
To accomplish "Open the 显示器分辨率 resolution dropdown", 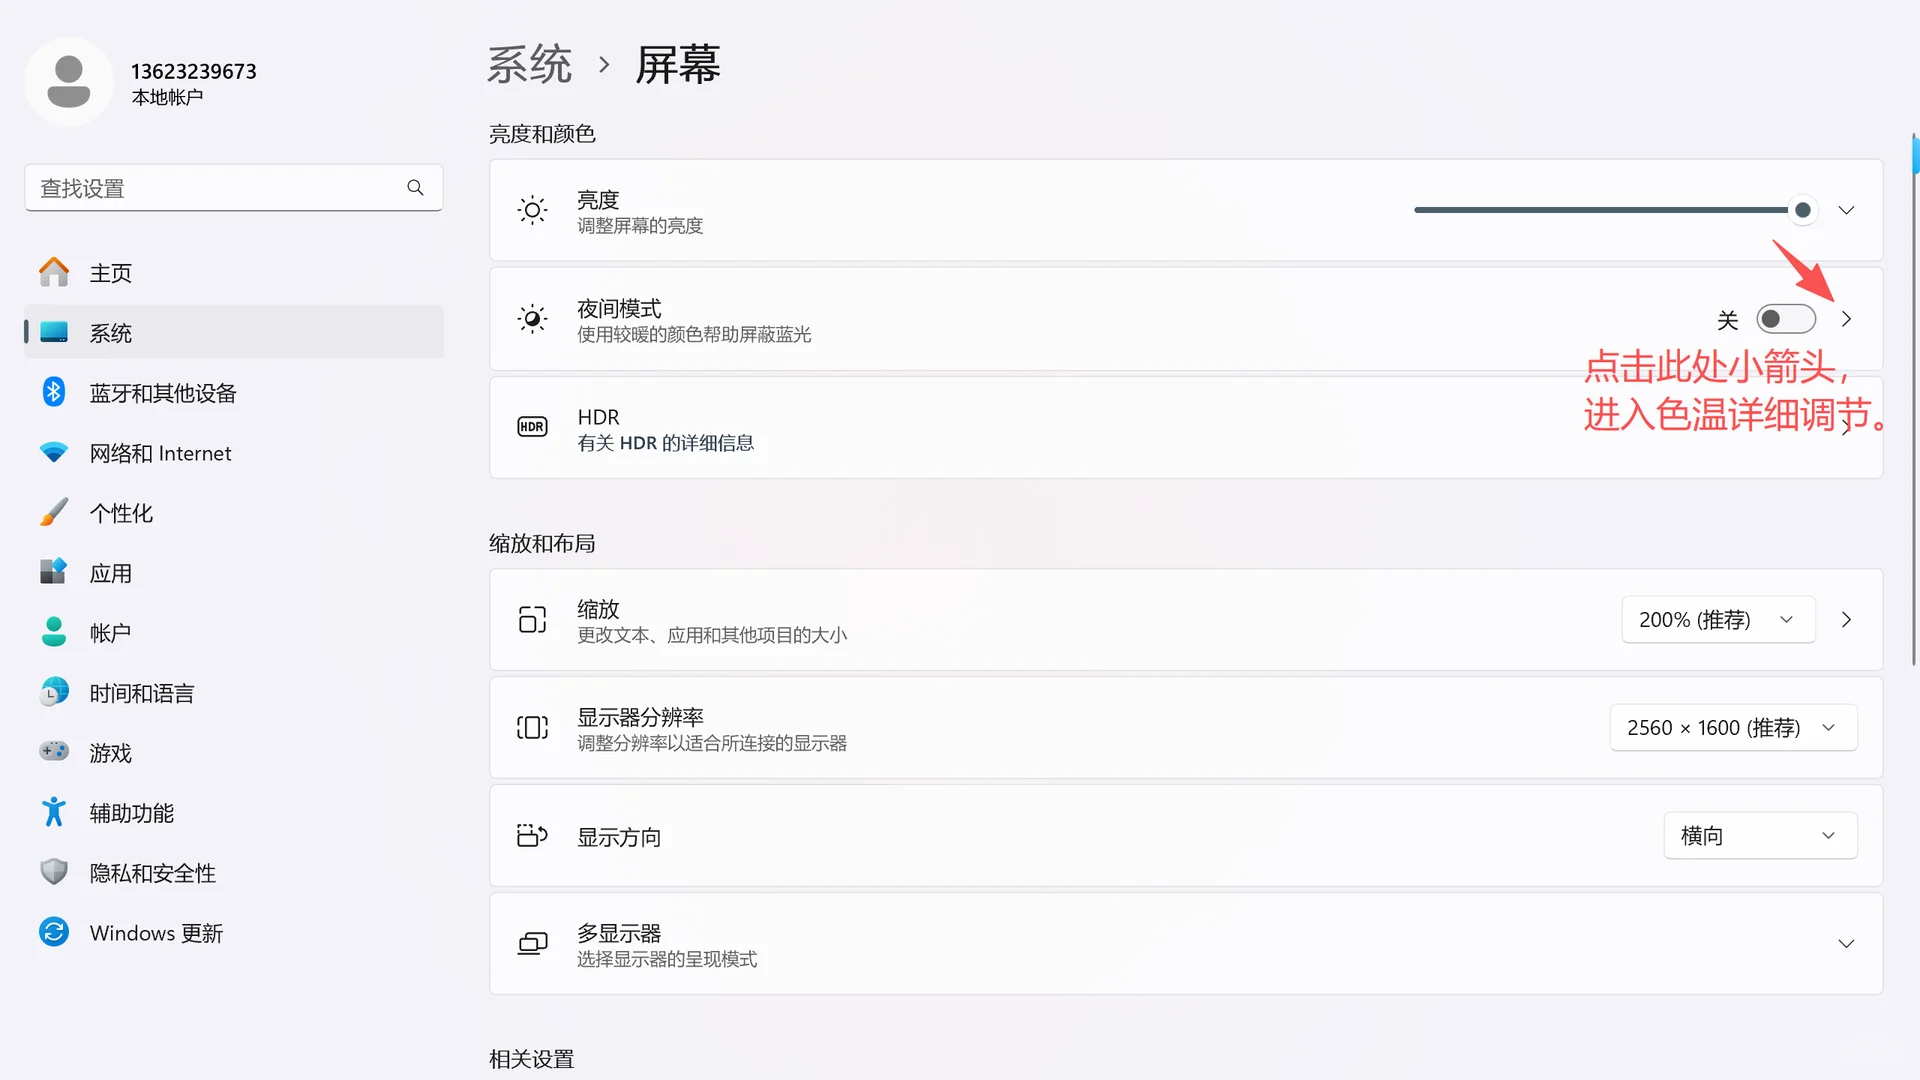I will (1733, 727).
